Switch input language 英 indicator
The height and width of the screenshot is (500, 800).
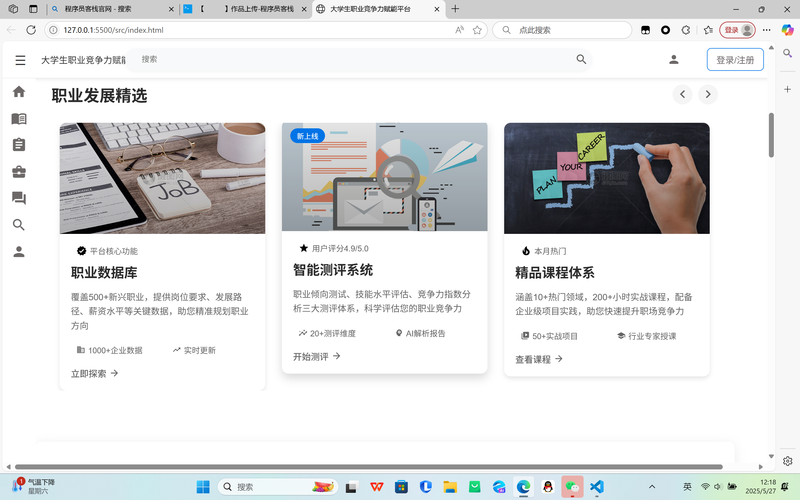pyautogui.click(x=687, y=487)
